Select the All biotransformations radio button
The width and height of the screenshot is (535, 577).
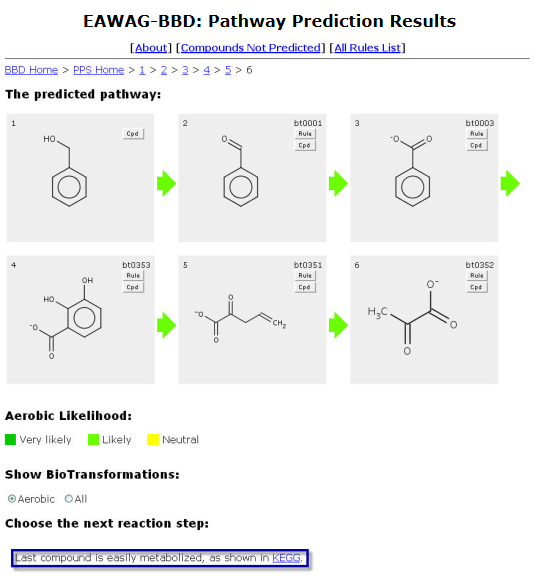68,499
